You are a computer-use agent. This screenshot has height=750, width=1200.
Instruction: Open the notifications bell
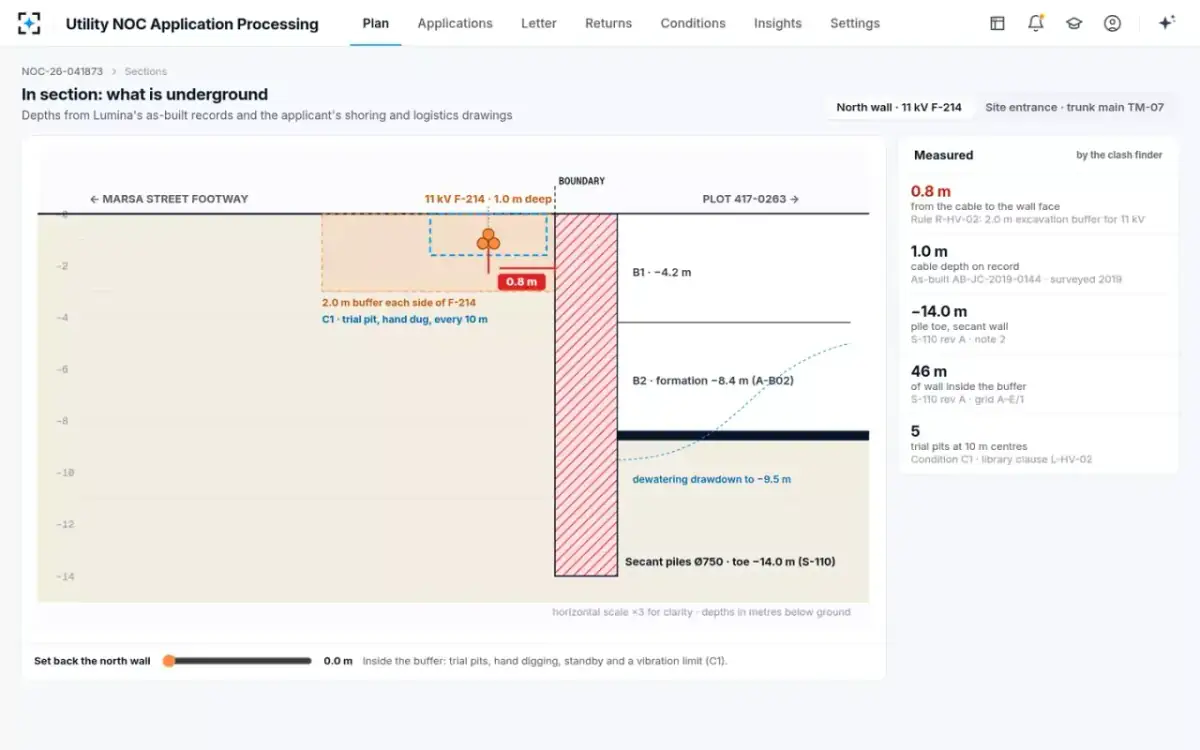click(1036, 23)
